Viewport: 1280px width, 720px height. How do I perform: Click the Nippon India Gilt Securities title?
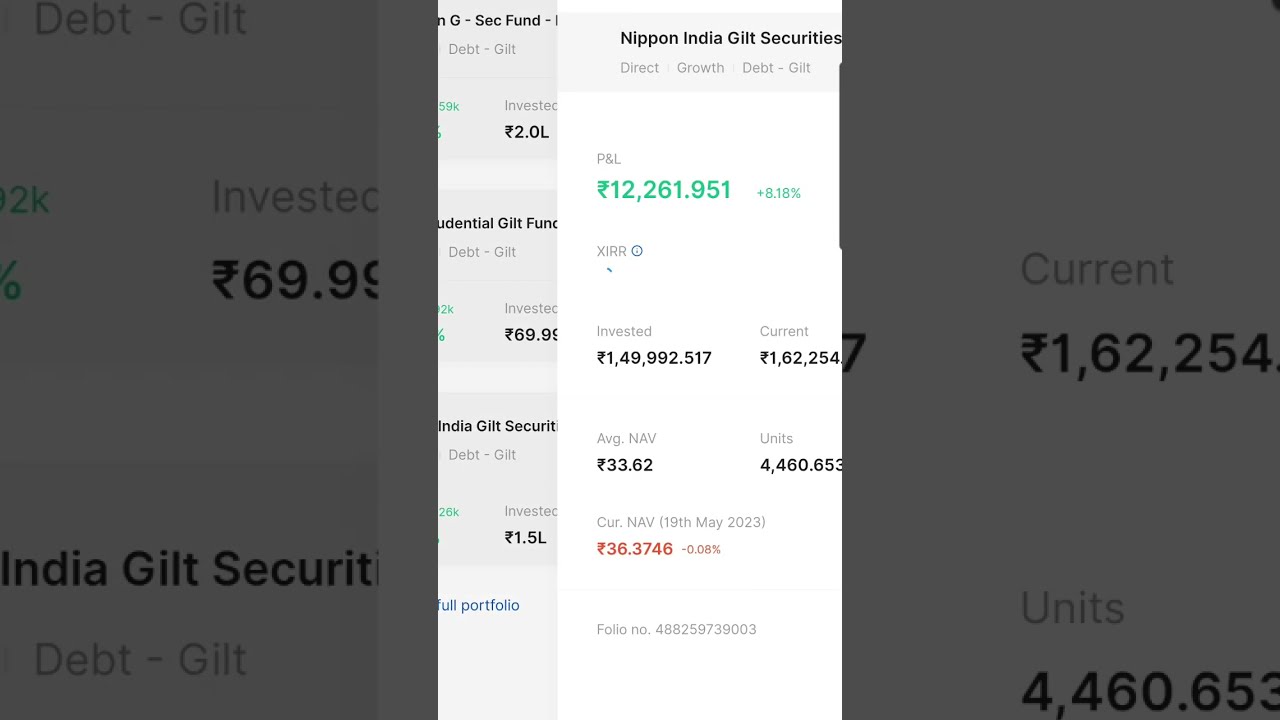(x=730, y=38)
